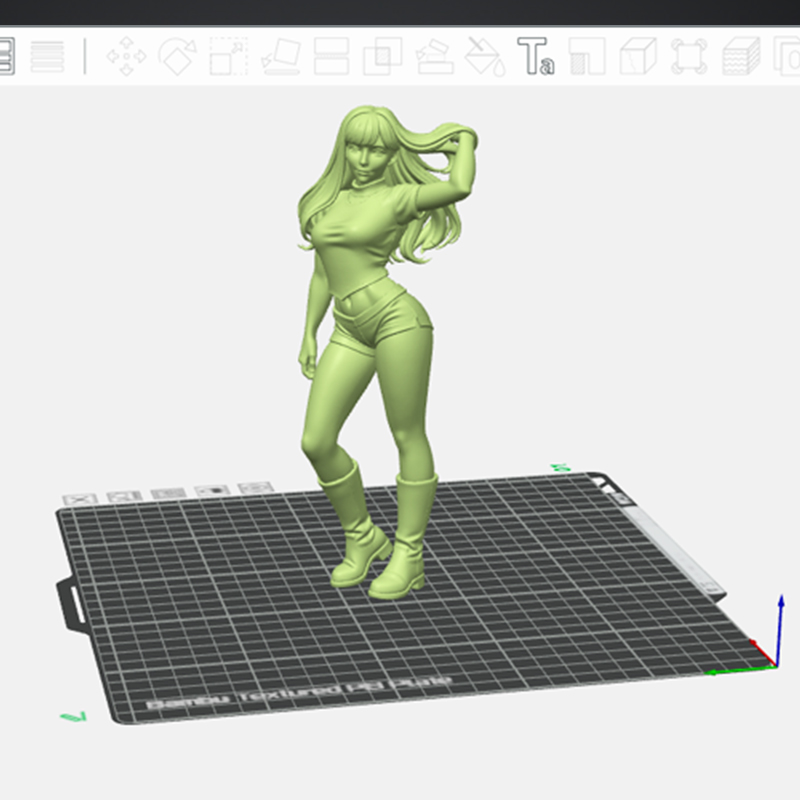Click the wavy layered cube icon
This screenshot has width=800, height=800.
tap(741, 56)
